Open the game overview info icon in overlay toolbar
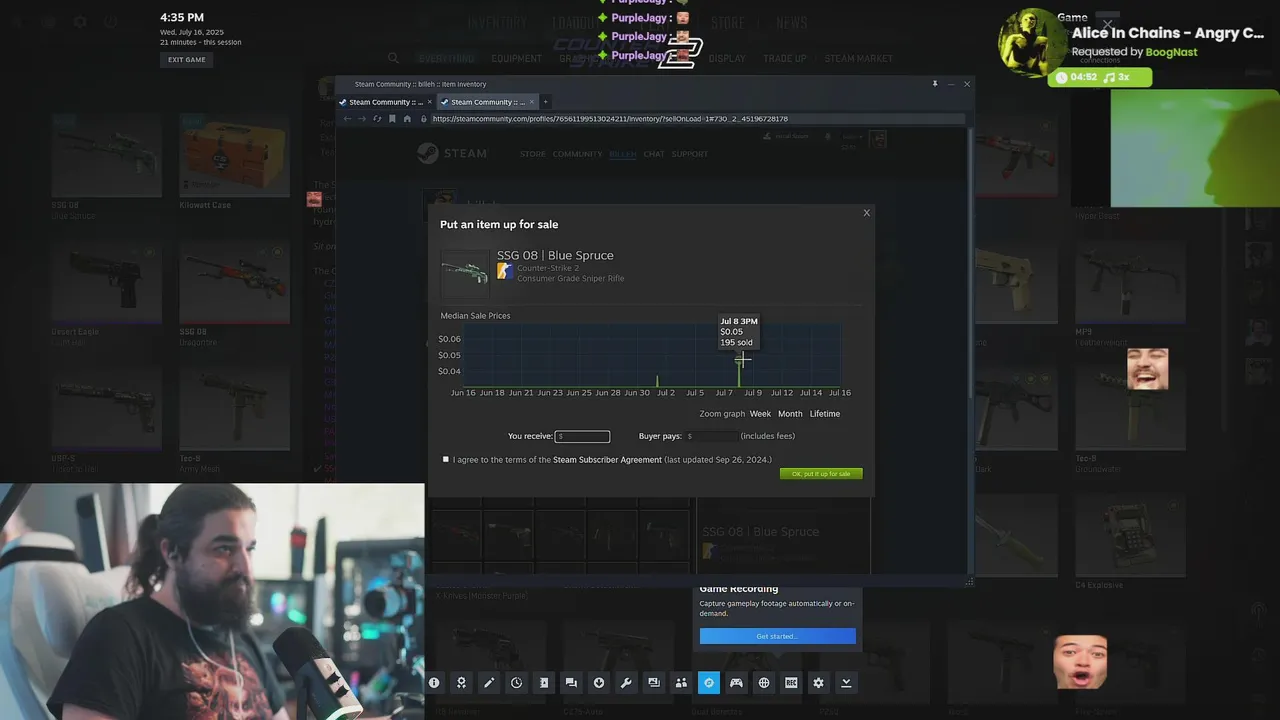Viewport: 1280px width, 720px height. (x=434, y=683)
